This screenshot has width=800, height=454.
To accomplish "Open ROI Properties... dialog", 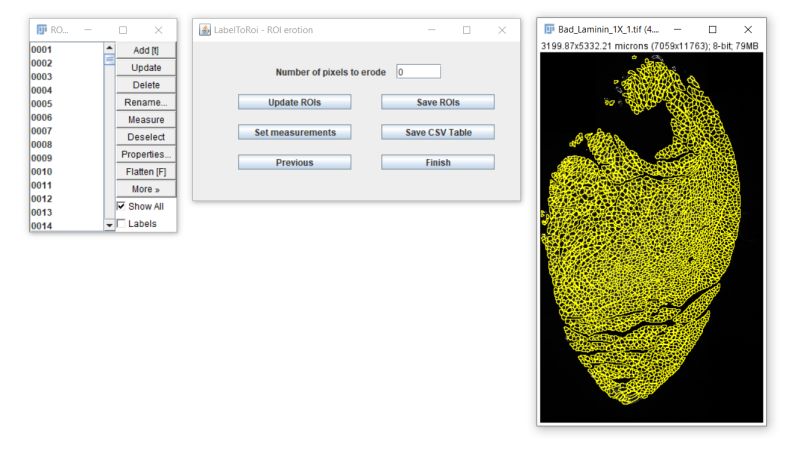I will [146, 154].
